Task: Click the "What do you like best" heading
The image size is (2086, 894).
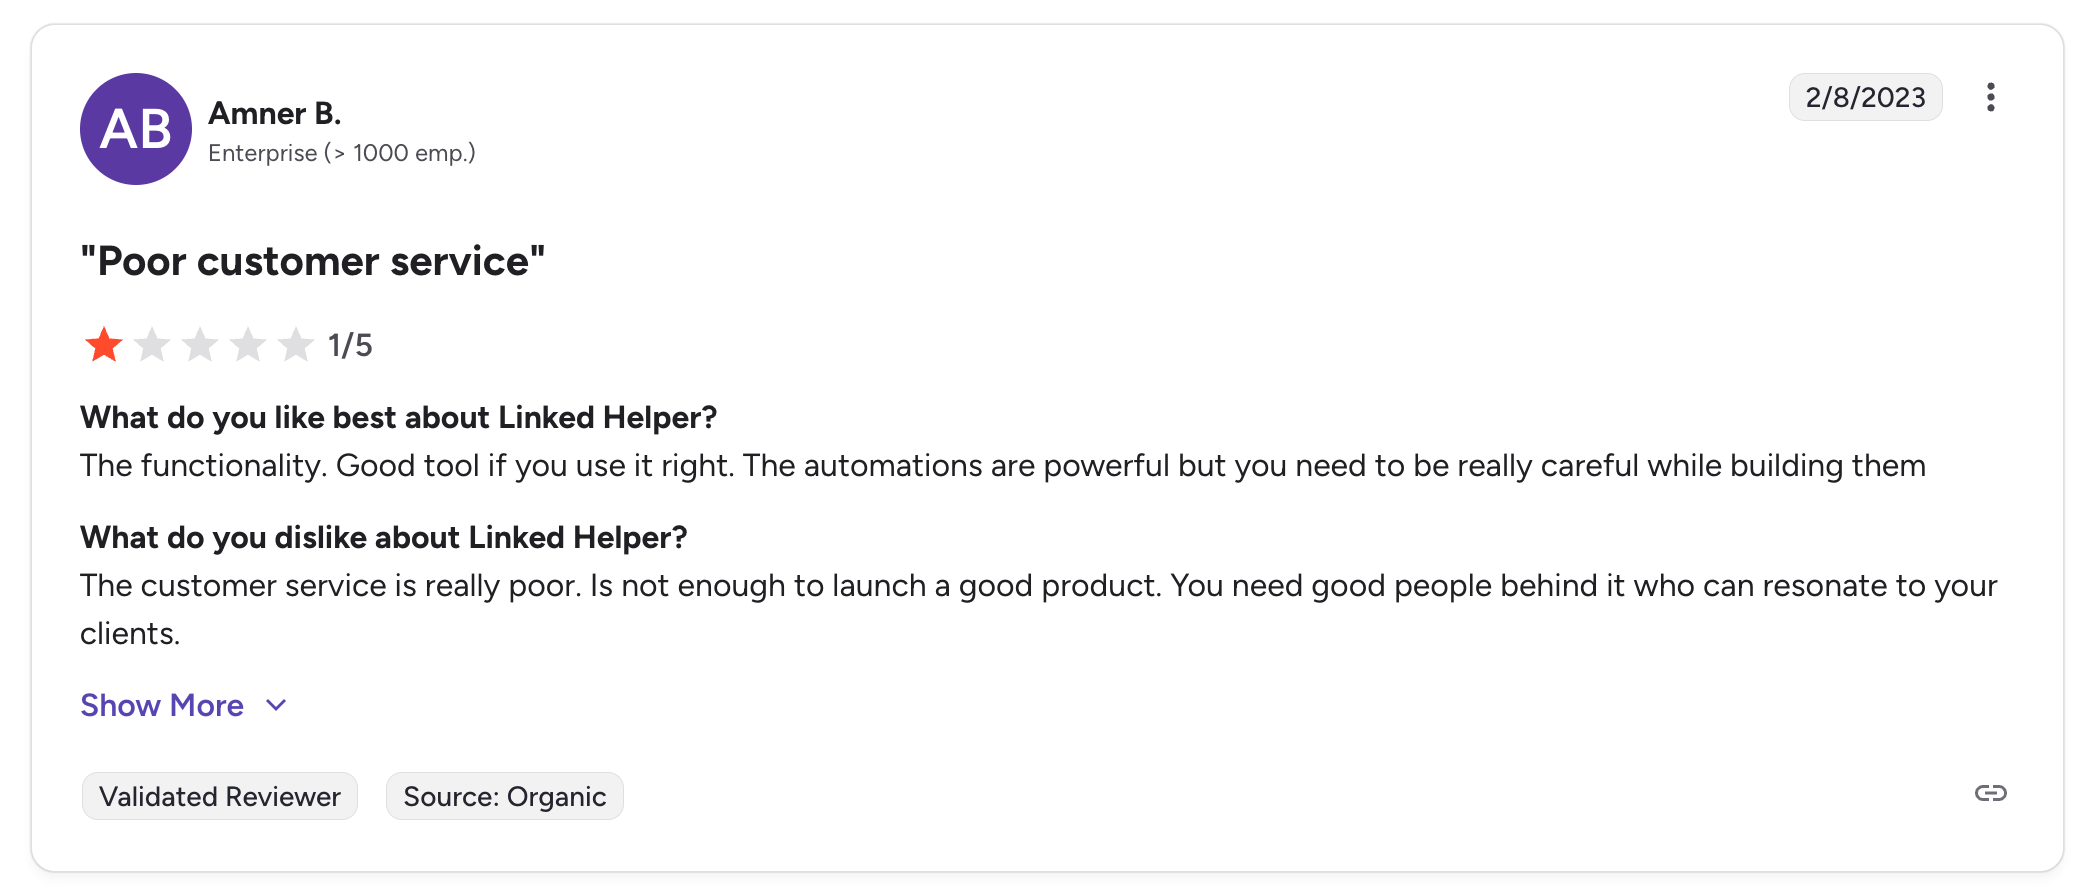Action: tap(398, 417)
